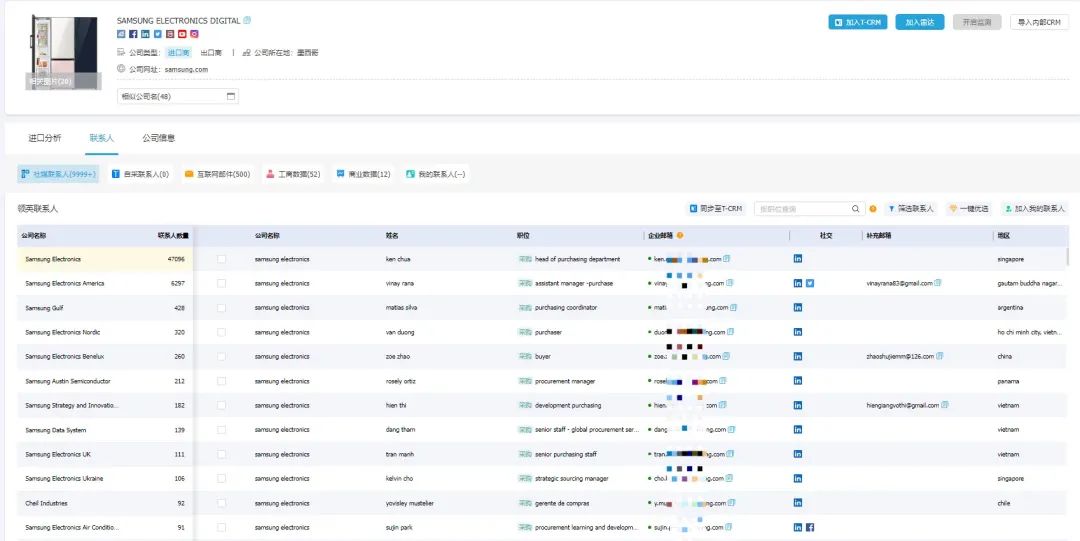Open Facebook icon in sujin park's row

pyautogui.click(x=810, y=527)
